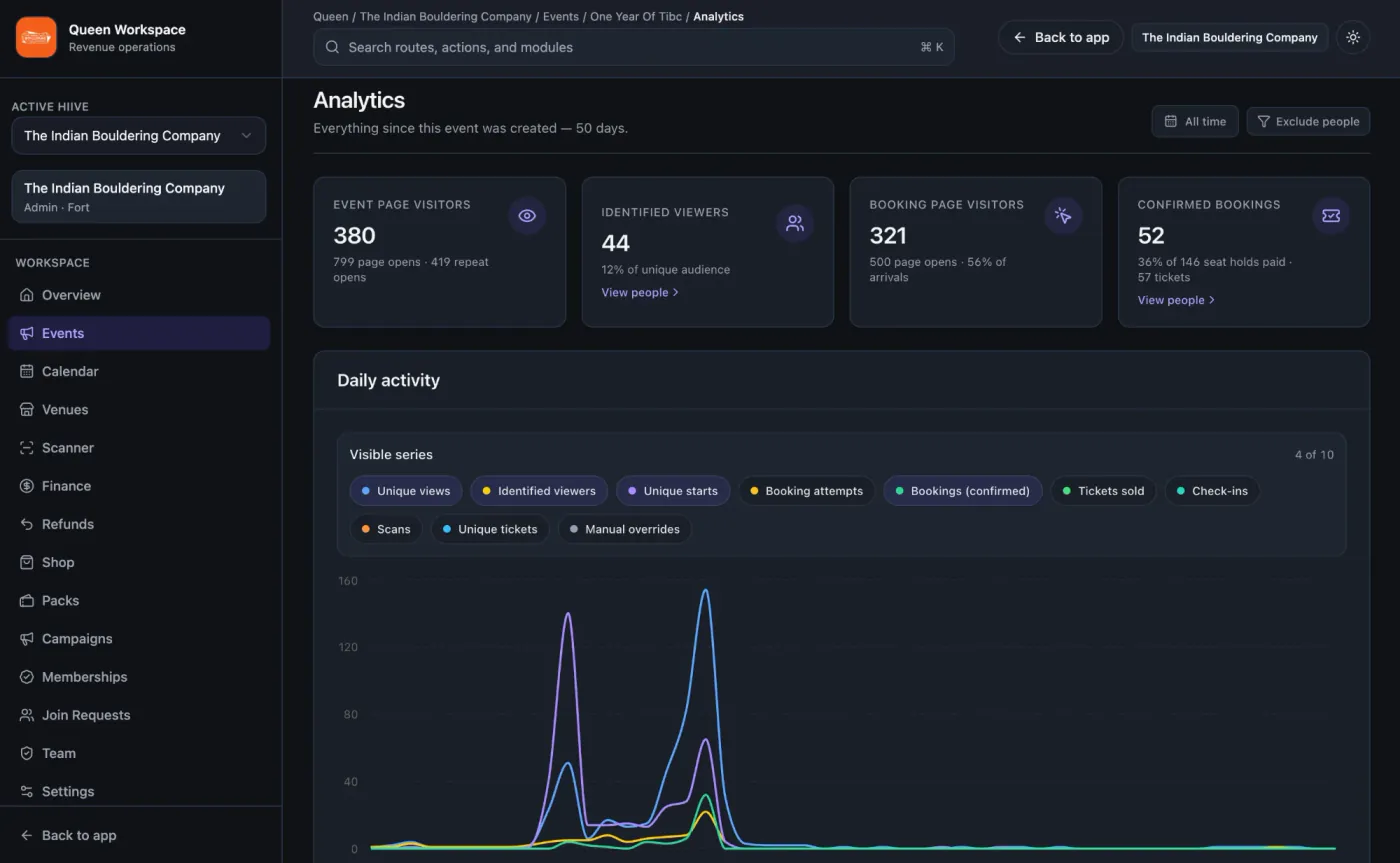This screenshot has width=1400, height=863.
Task: Click the Daily activity heading
Action: tap(388, 380)
